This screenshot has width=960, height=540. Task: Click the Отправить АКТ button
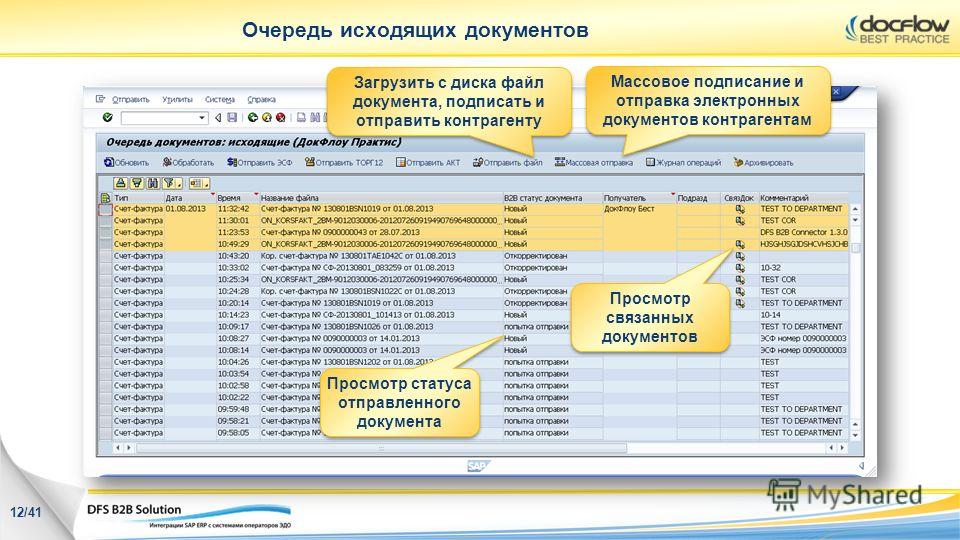(x=428, y=162)
